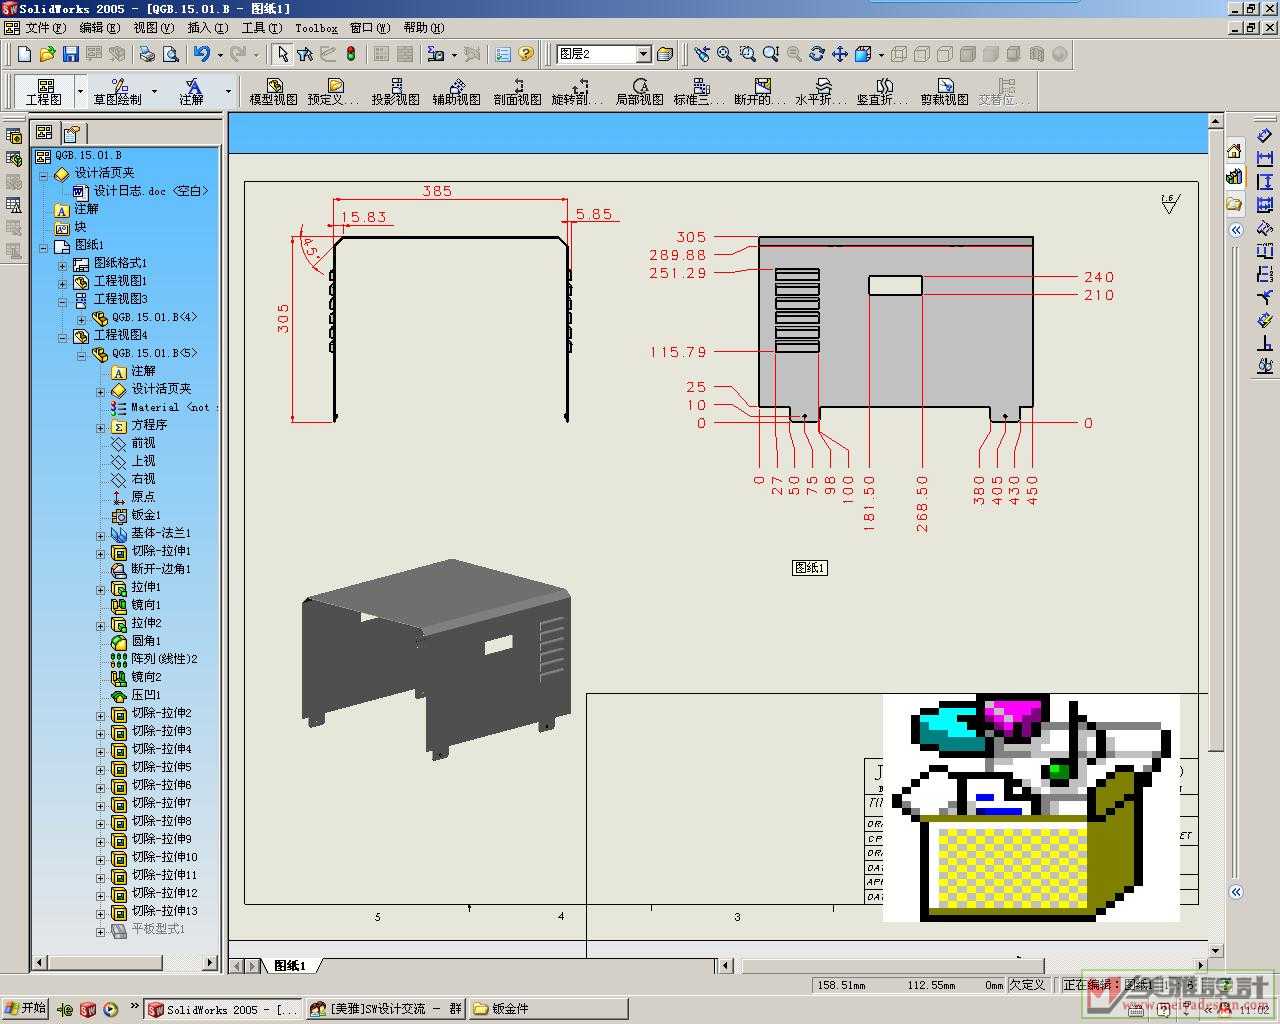
Task: Open the 图层2 layer dropdown
Action: click(x=643, y=54)
